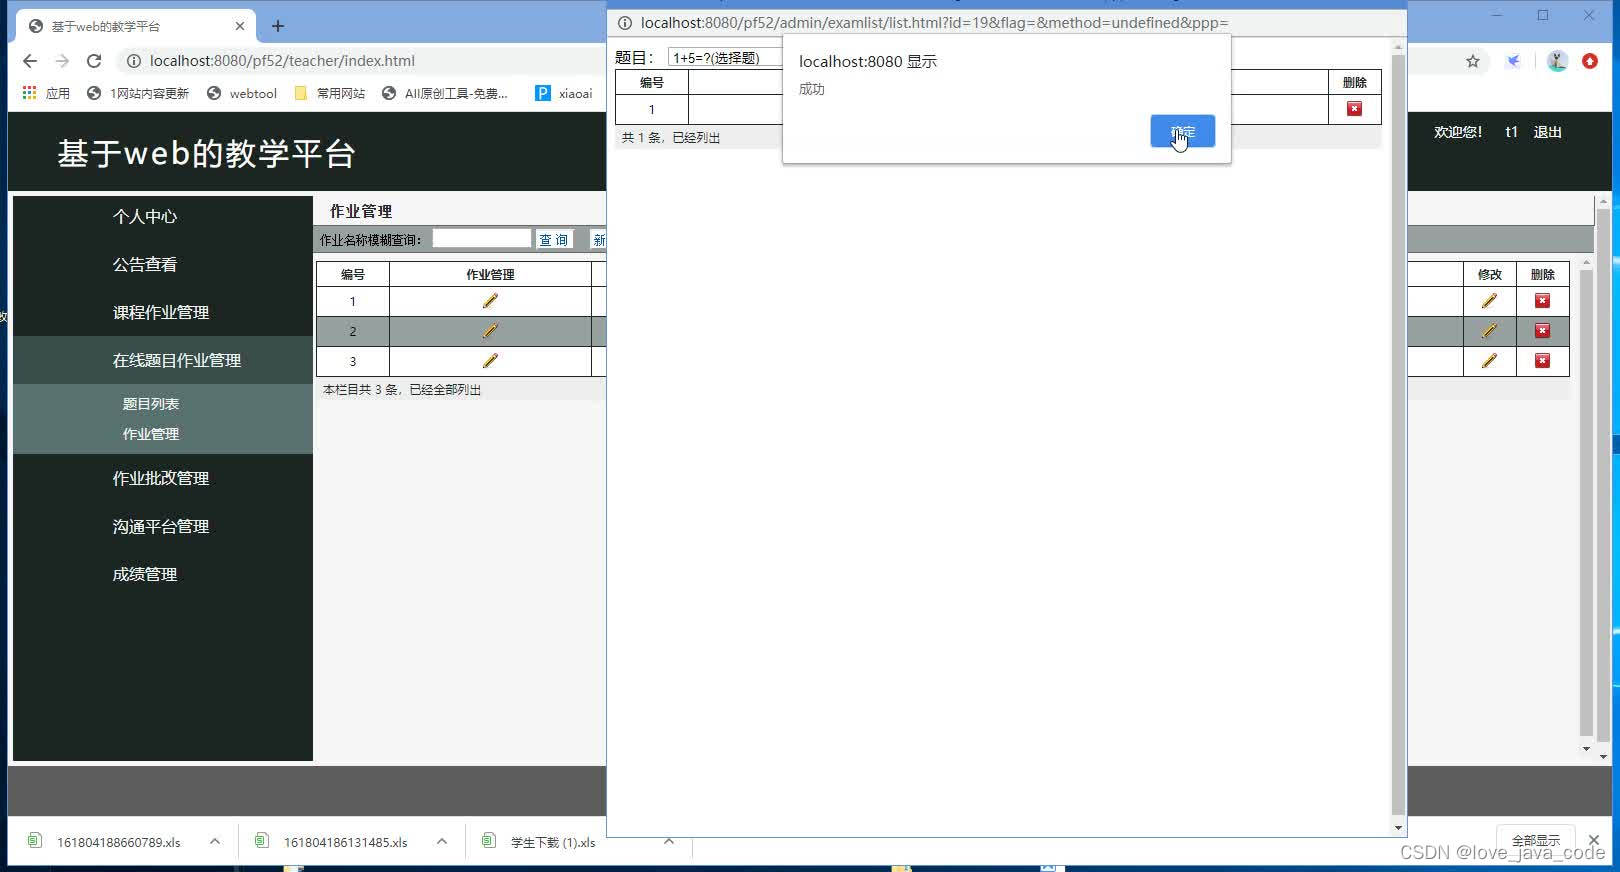
Task: Click 全部显示 in the downloads bar
Action: point(1535,841)
